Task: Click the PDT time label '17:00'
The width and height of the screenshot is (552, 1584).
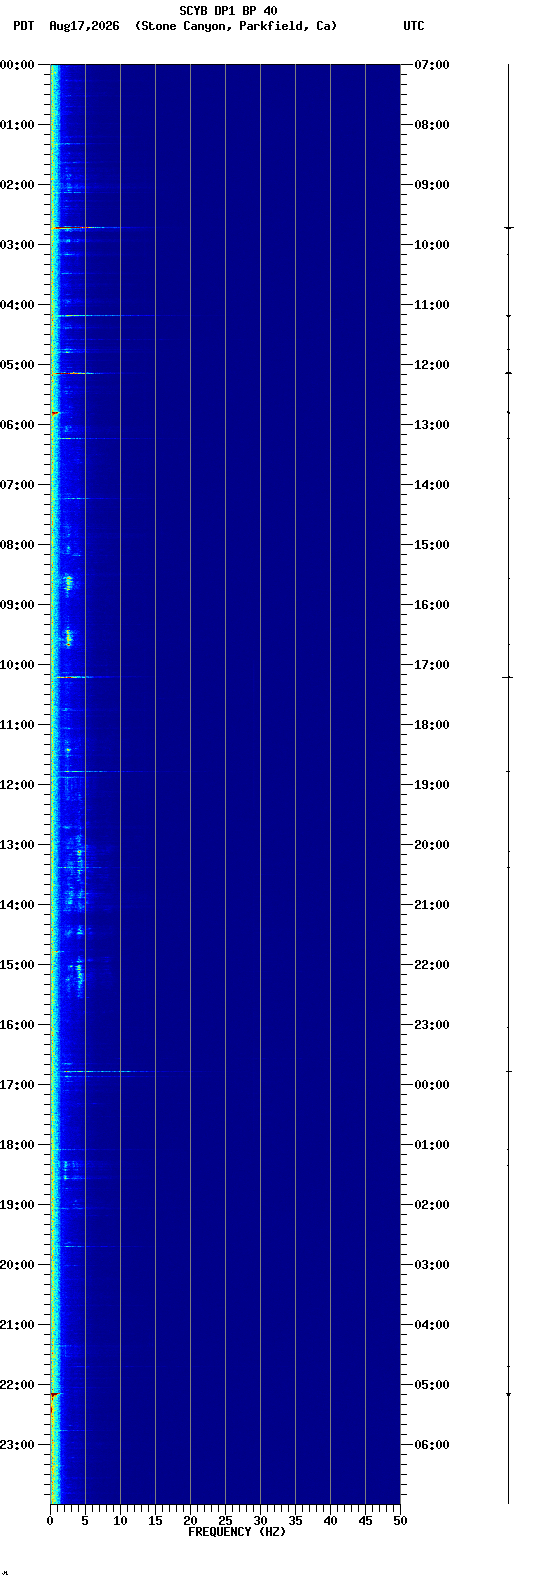Action: [x=18, y=1085]
